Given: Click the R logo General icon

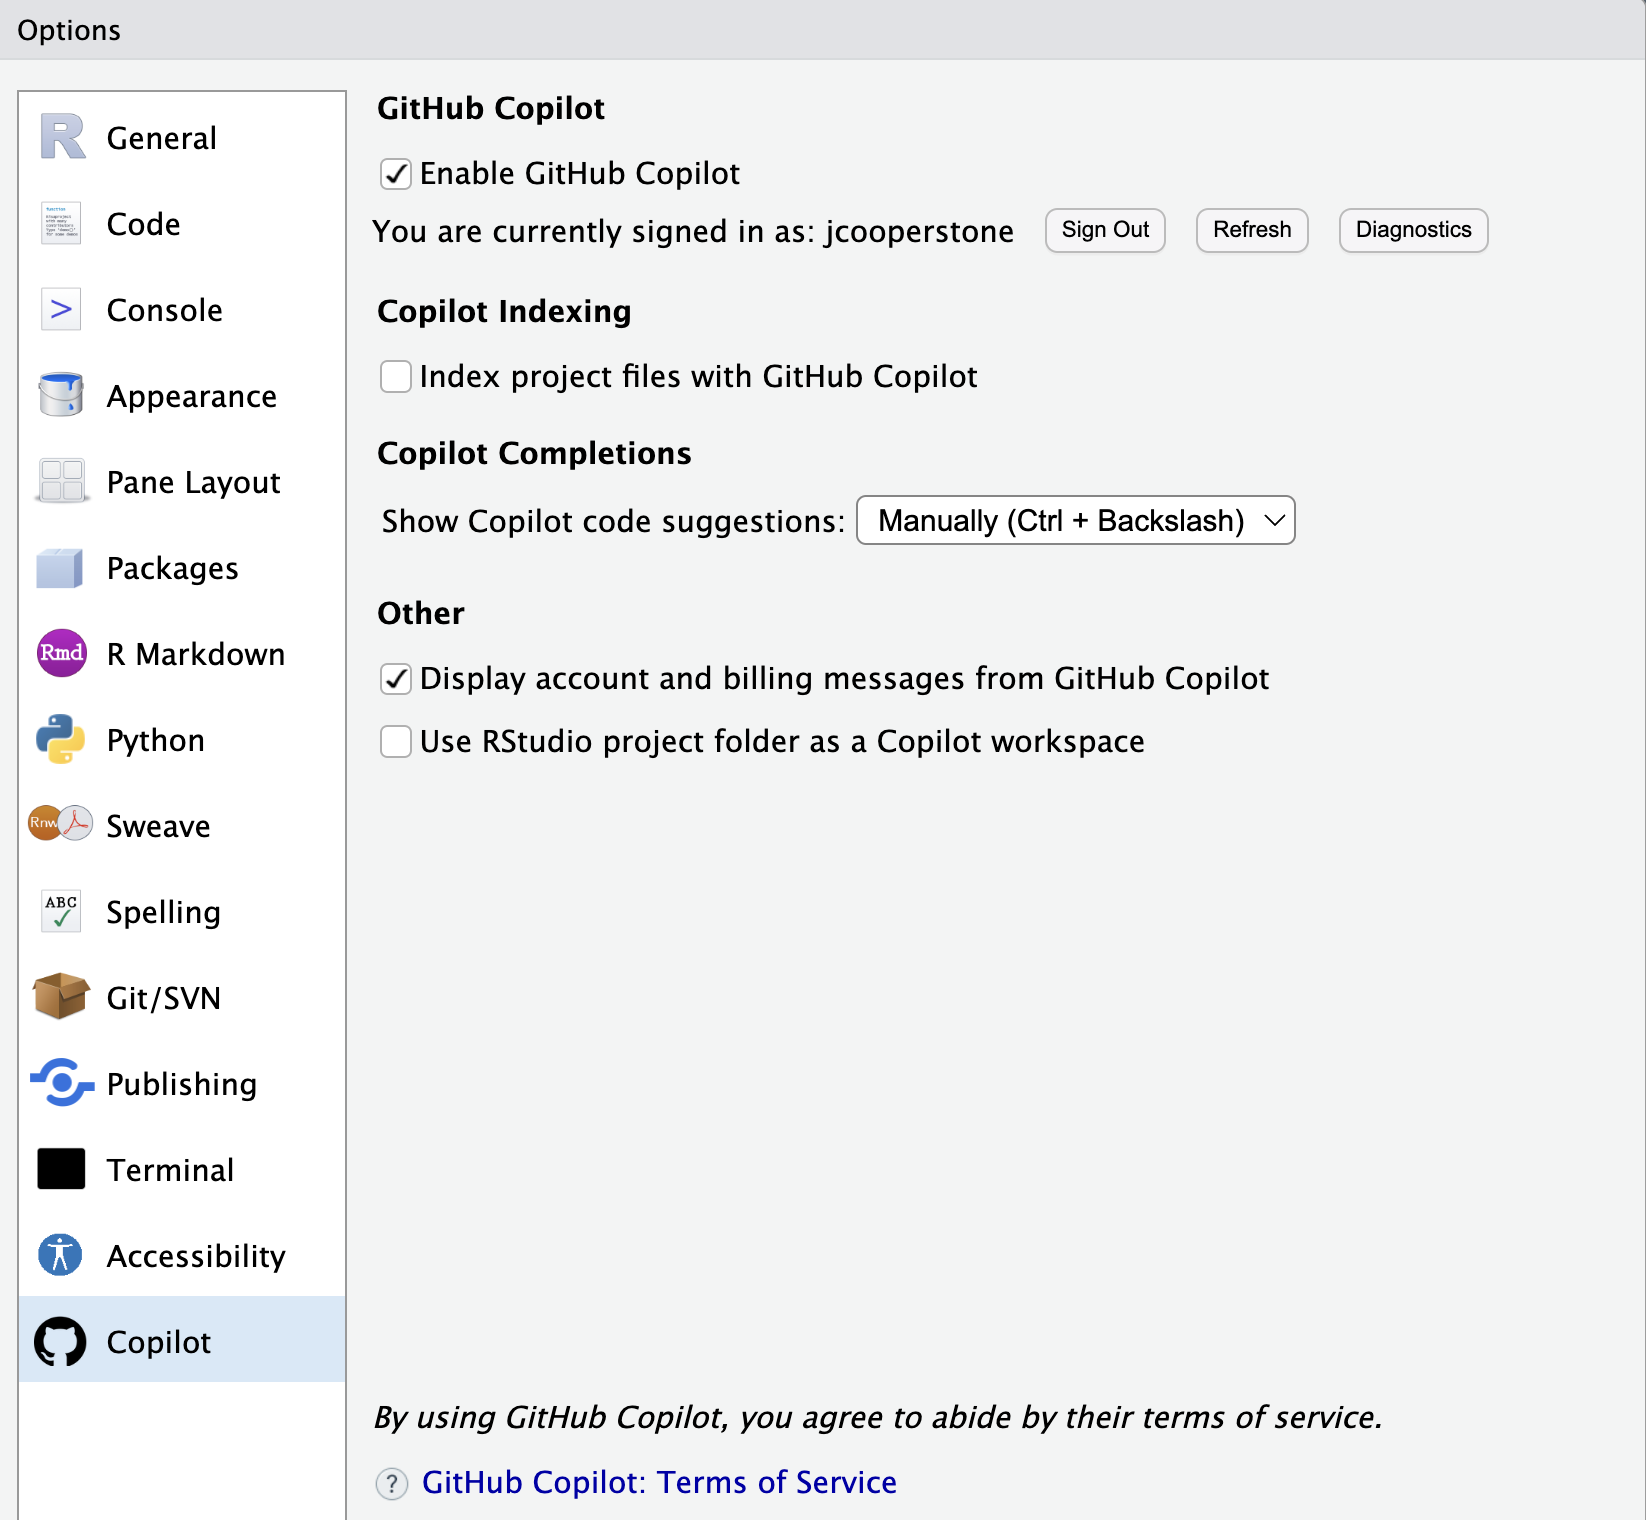Looking at the screenshot, I should (62, 137).
